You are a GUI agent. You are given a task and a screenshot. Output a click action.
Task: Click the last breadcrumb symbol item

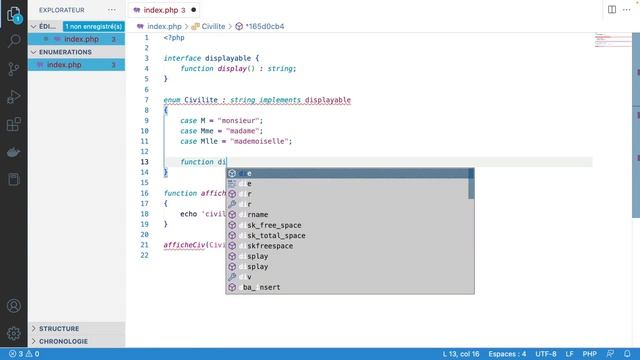(260, 27)
